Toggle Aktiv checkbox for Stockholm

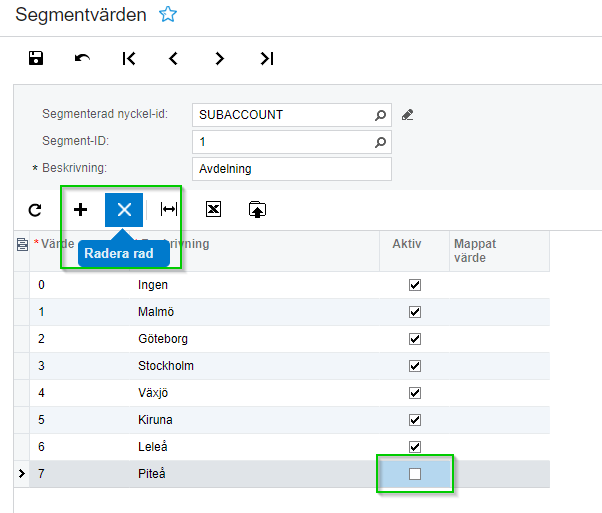point(415,366)
